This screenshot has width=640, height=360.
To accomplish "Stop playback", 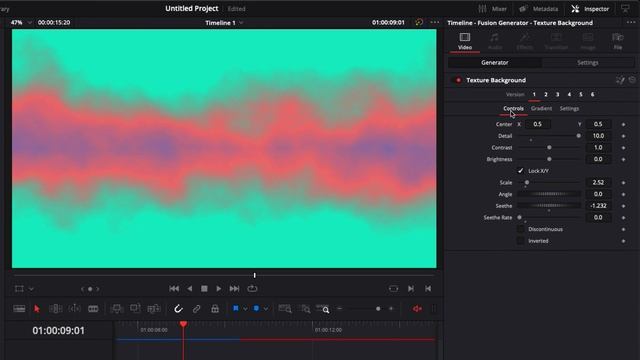I will [204, 289].
